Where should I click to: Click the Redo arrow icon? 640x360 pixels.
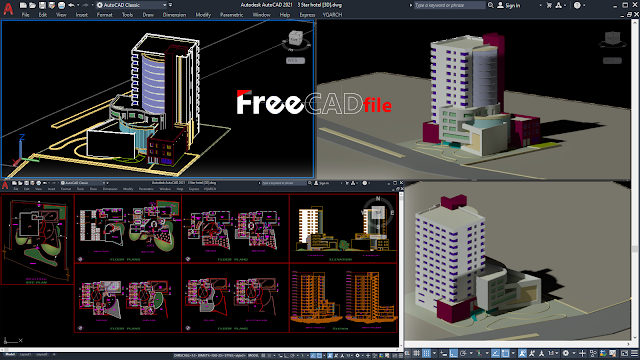coord(85,5)
